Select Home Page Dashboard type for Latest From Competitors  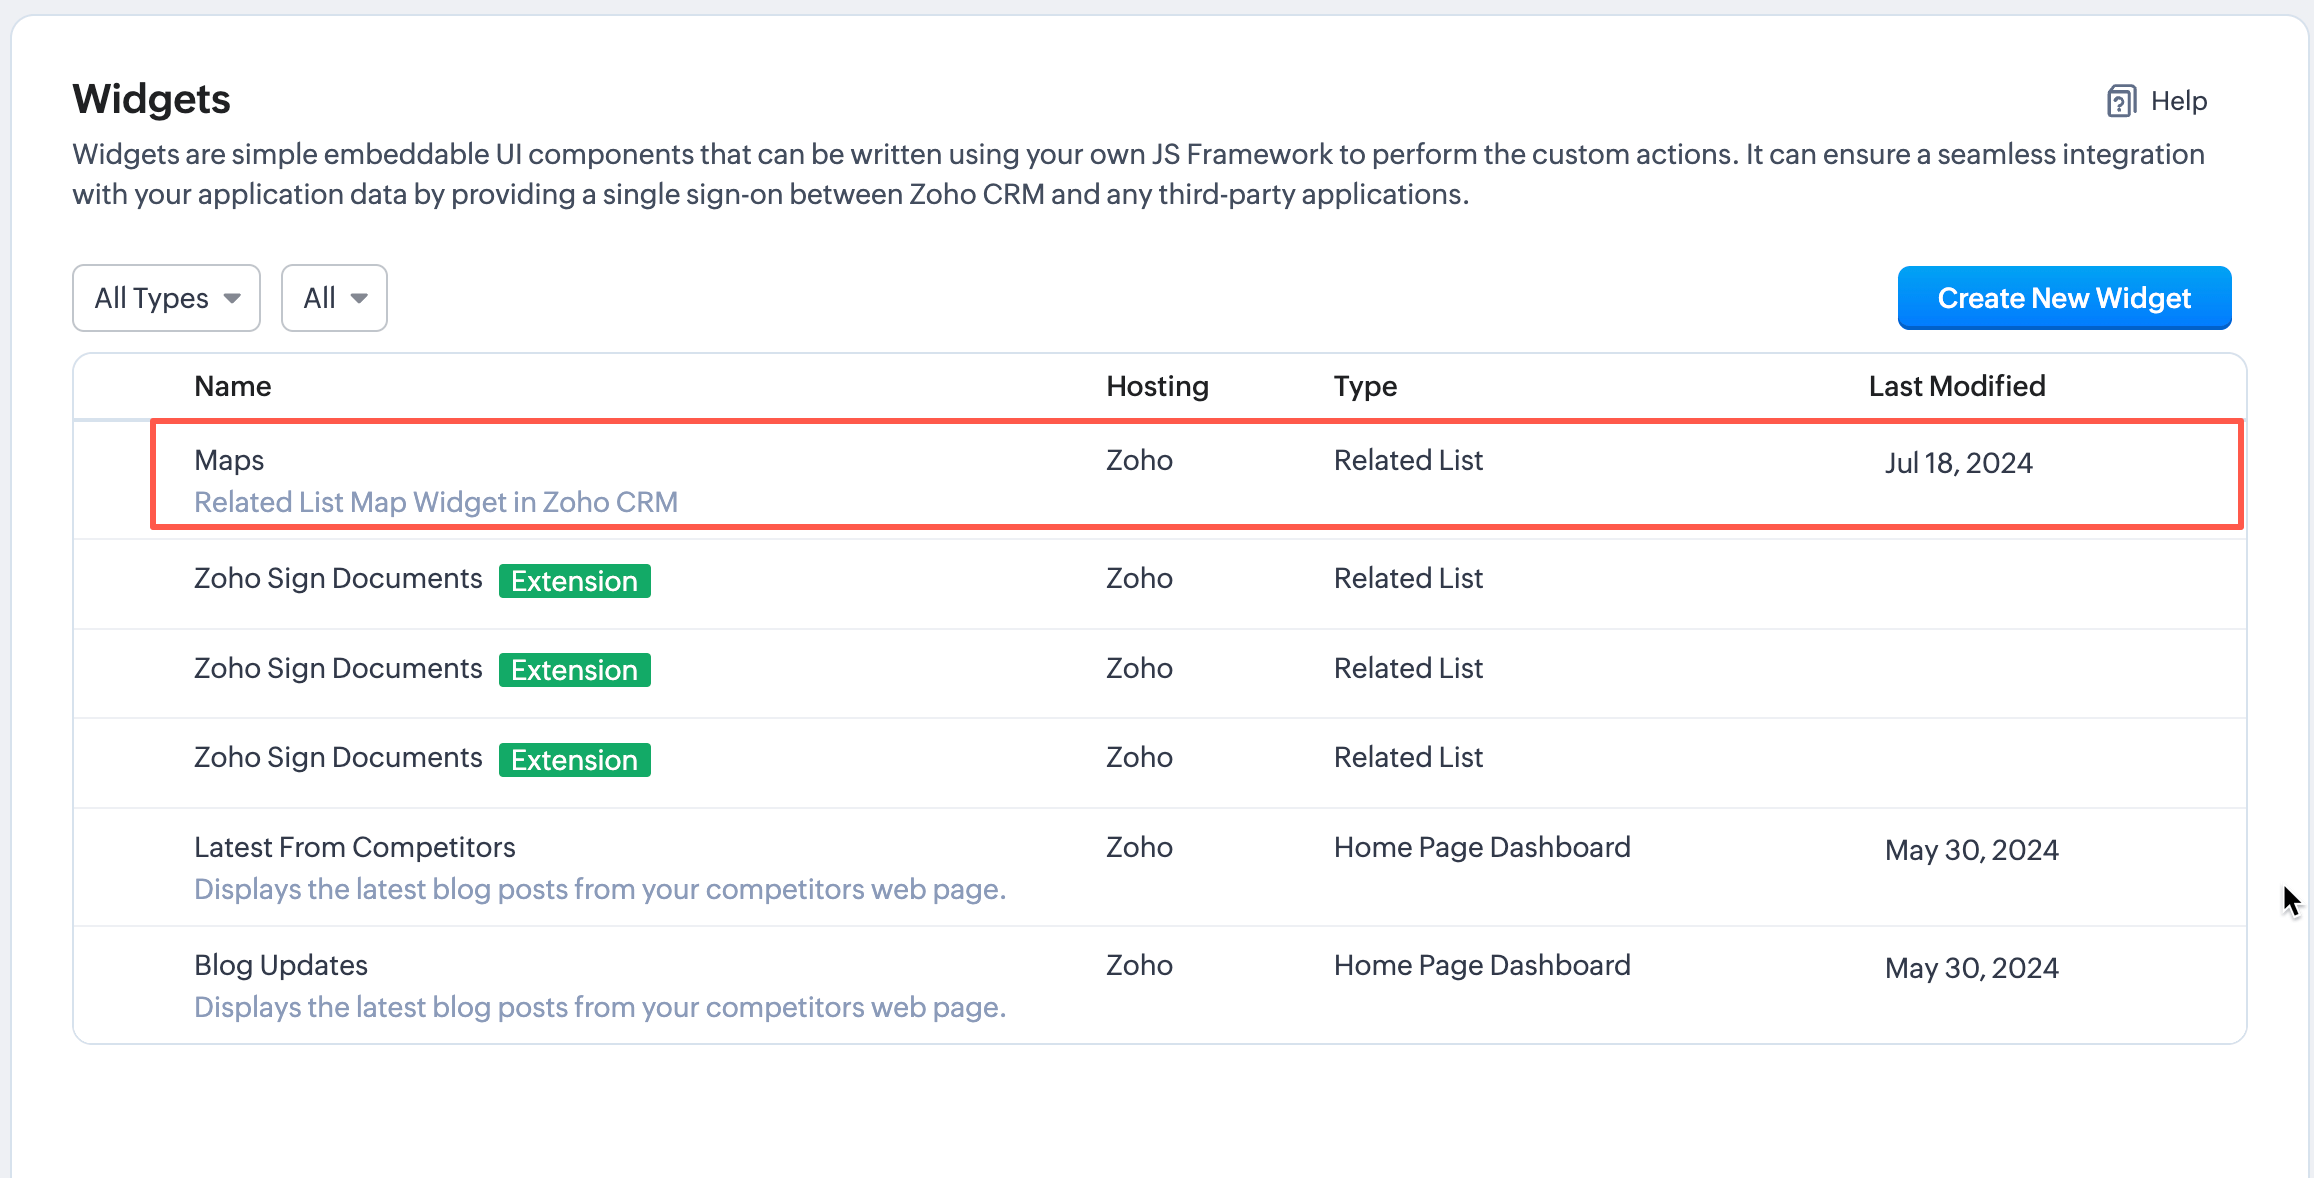pyautogui.click(x=1482, y=847)
